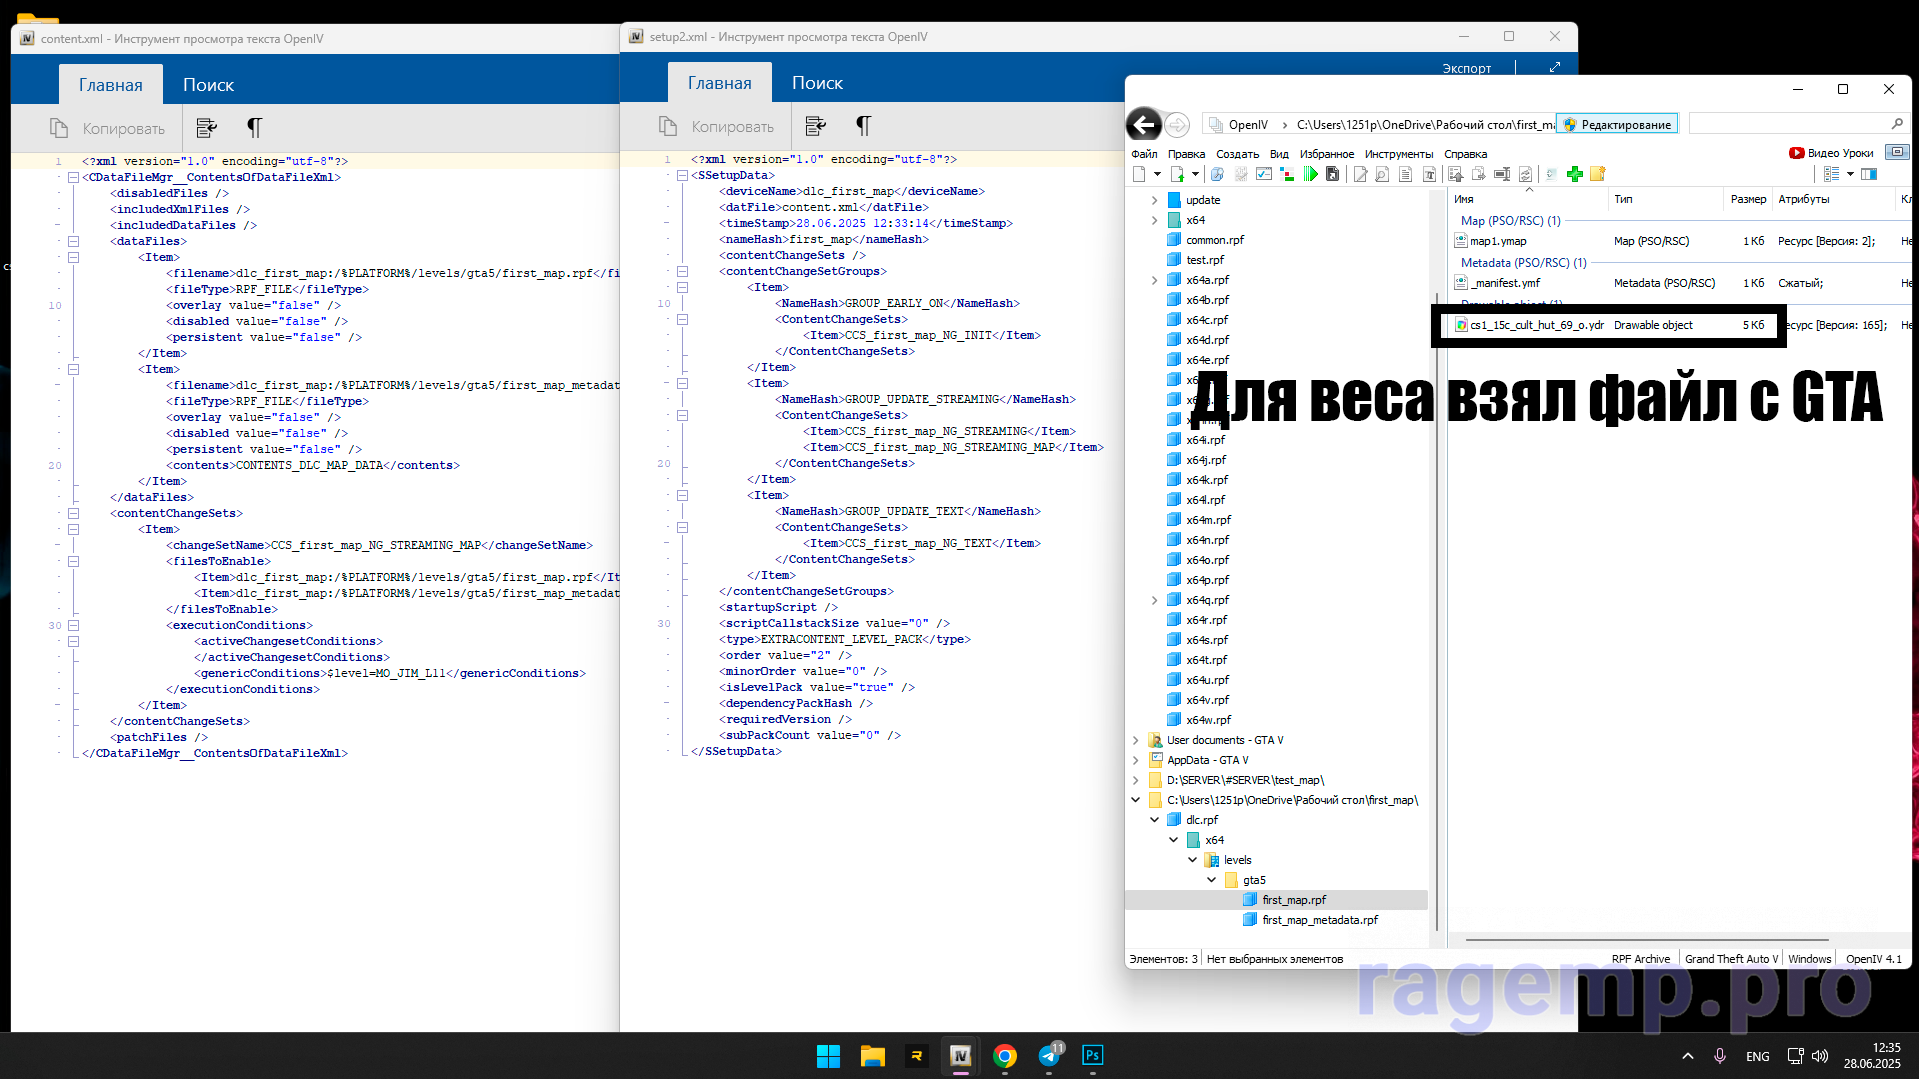The height and width of the screenshot is (1080, 1920).
Task: Click the rename field icon in OpenIV toolbar
Action: tap(1502, 174)
